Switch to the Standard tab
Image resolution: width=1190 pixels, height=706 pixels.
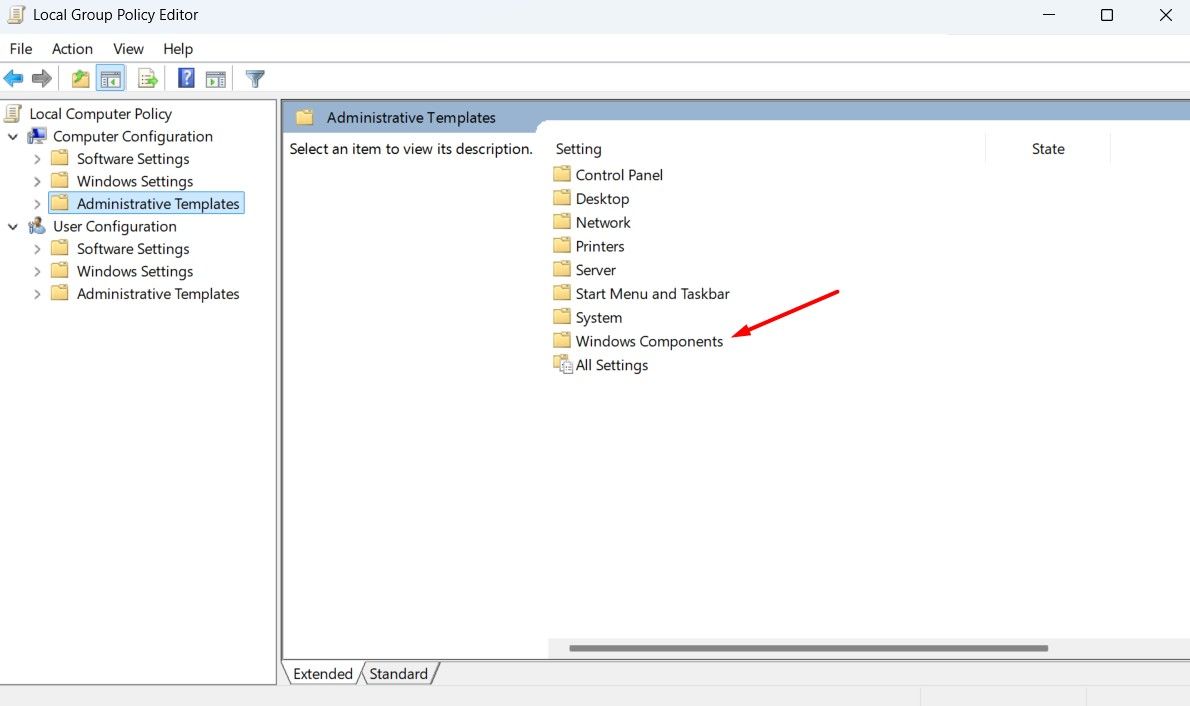pyautogui.click(x=398, y=673)
